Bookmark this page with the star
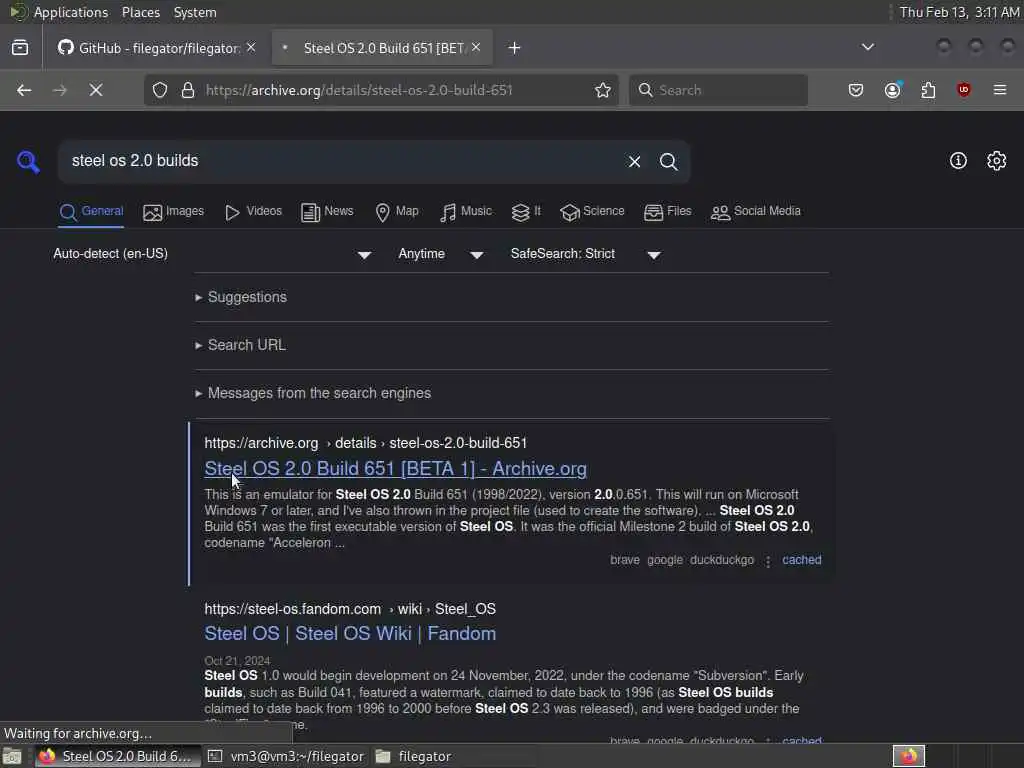This screenshot has height=768, width=1024. 603,90
